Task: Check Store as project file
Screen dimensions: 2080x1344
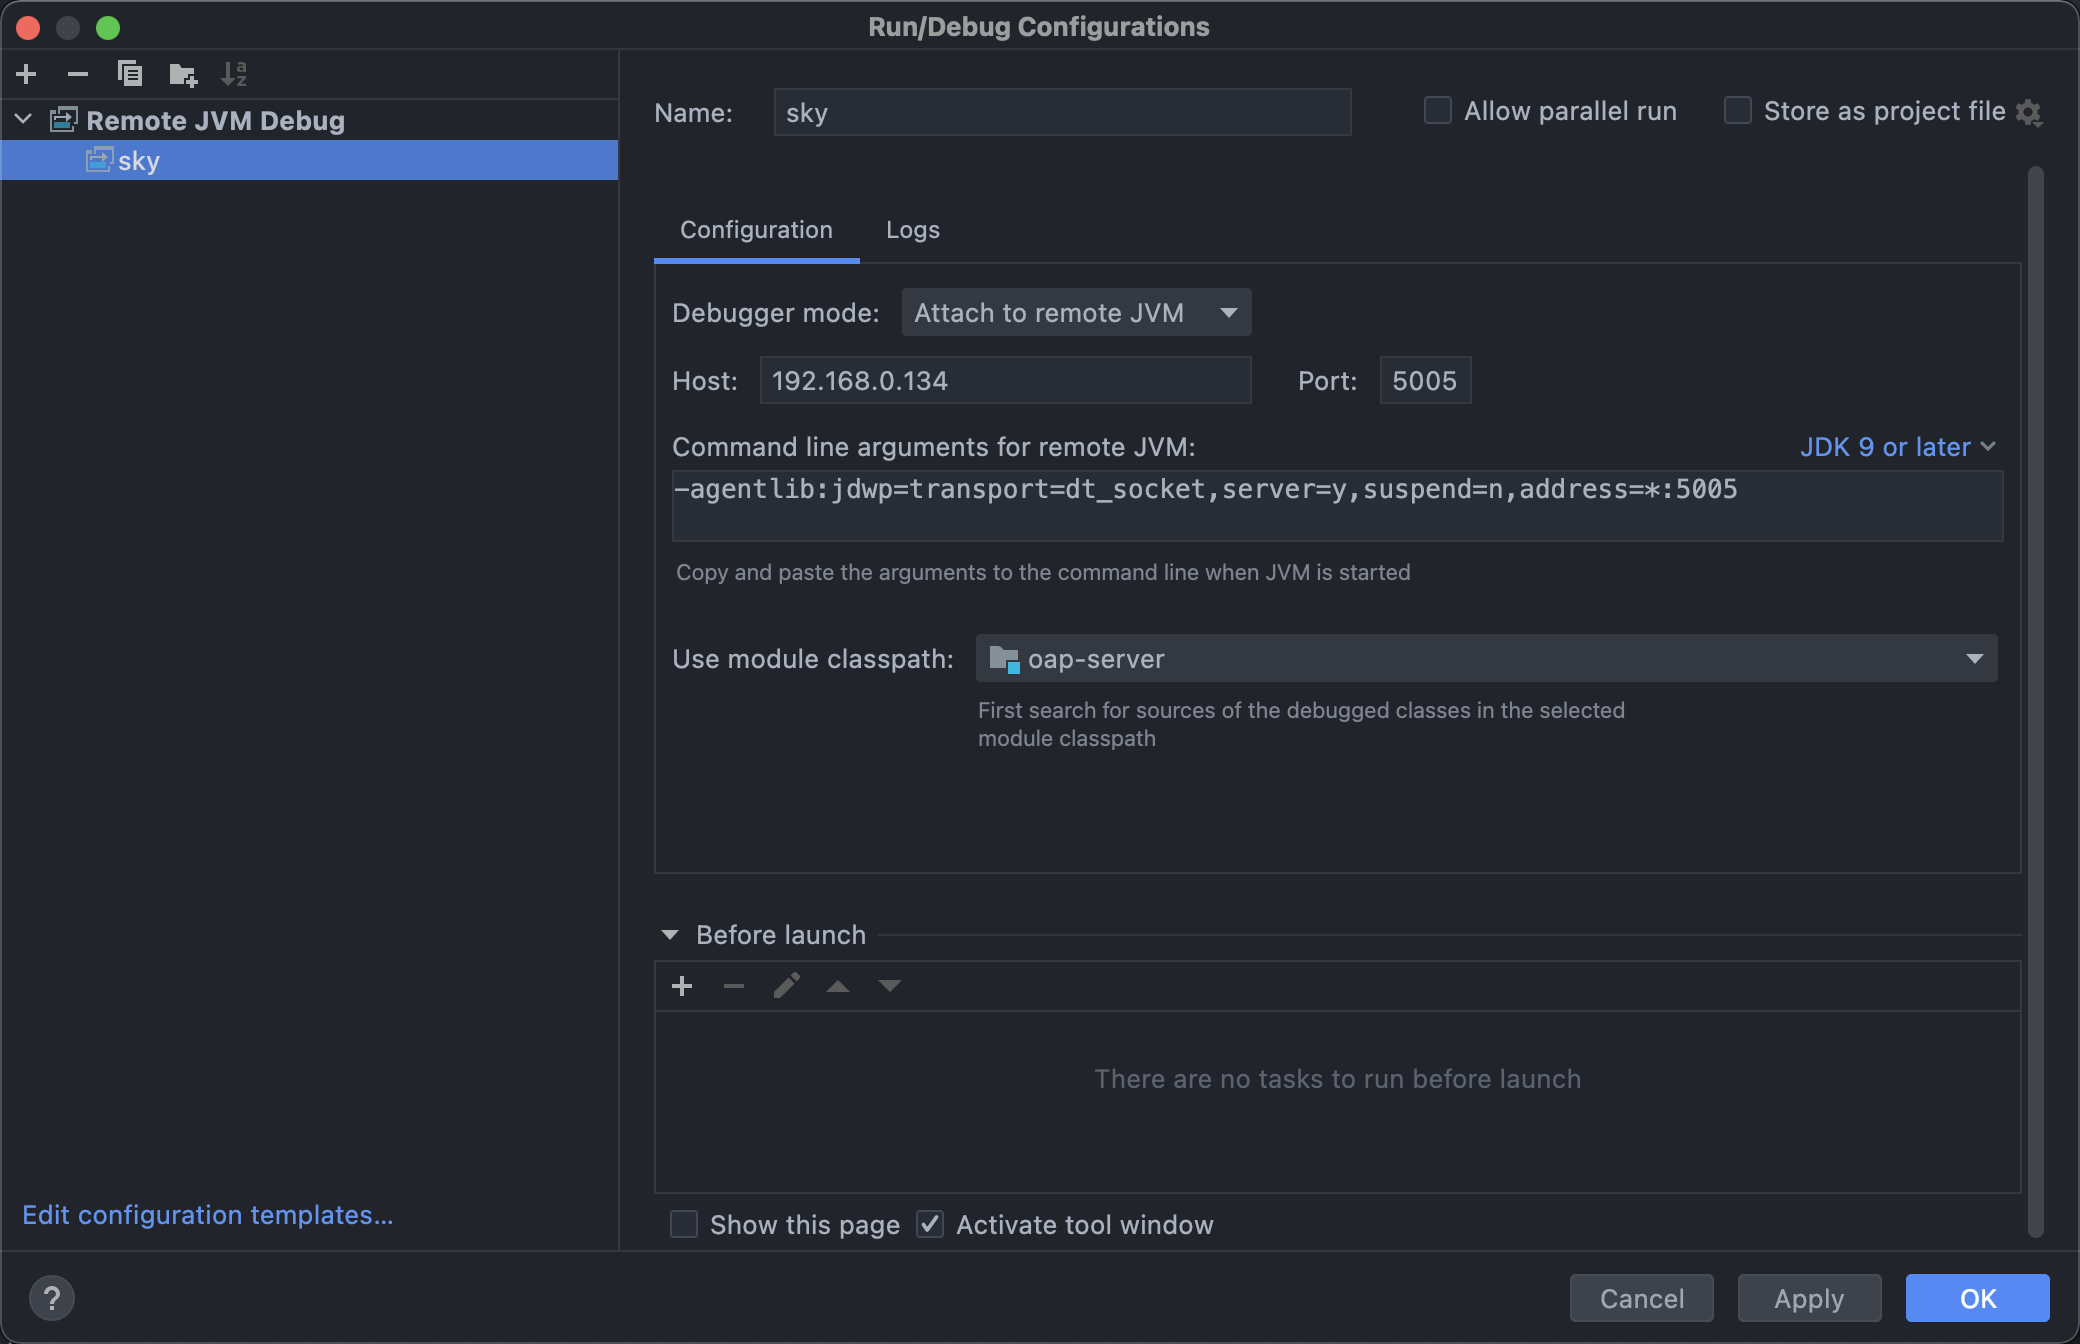Action: coord(1738,111)
